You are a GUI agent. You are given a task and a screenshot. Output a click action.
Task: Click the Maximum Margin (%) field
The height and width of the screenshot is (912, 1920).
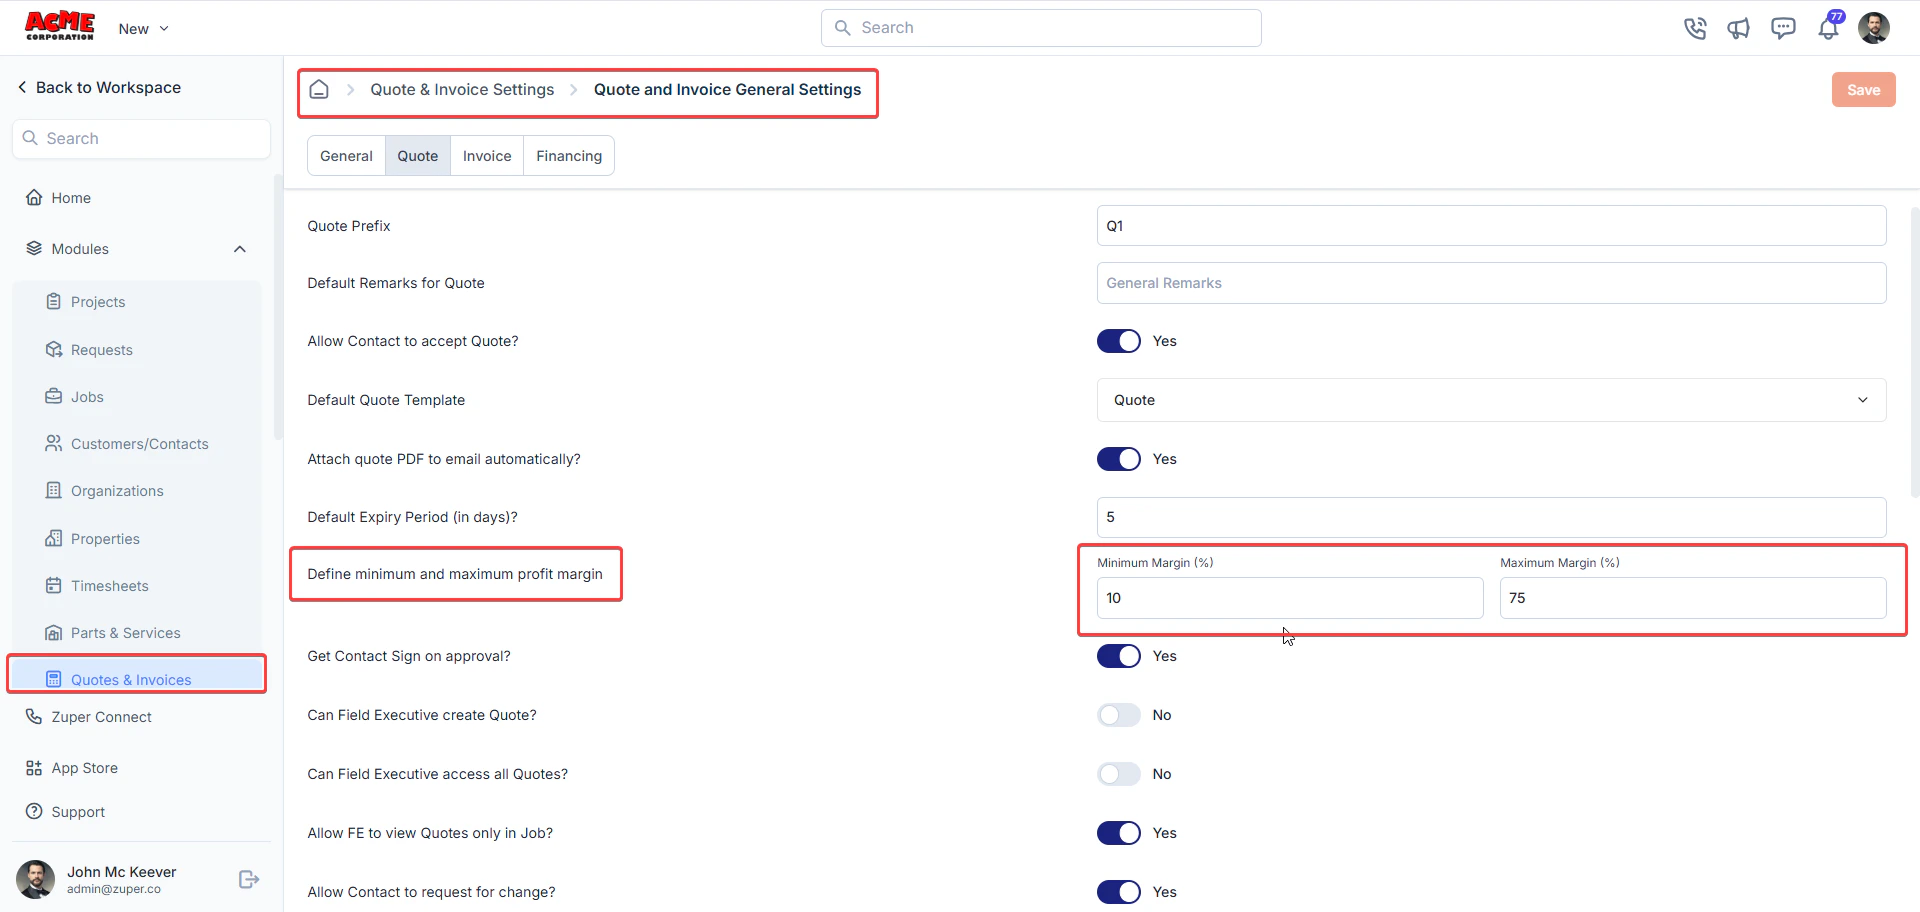point(1693,598)
